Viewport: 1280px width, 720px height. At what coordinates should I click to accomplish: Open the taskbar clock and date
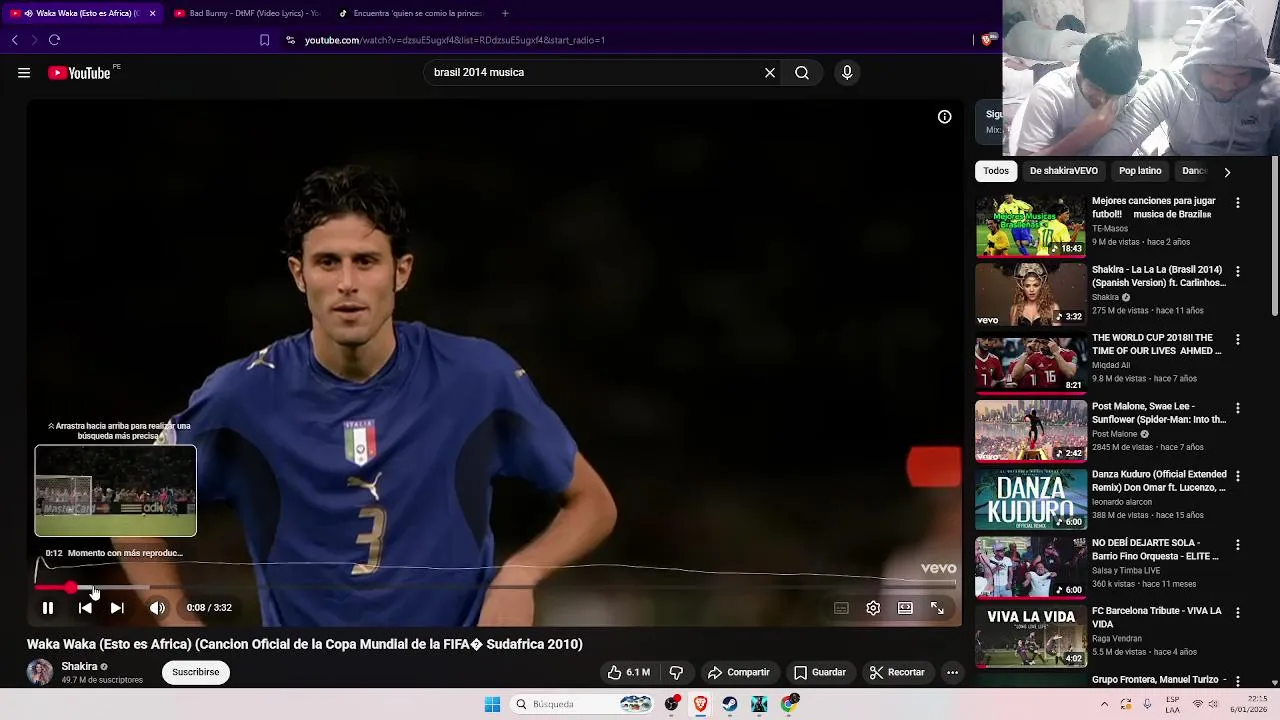tap(1249, 704)
